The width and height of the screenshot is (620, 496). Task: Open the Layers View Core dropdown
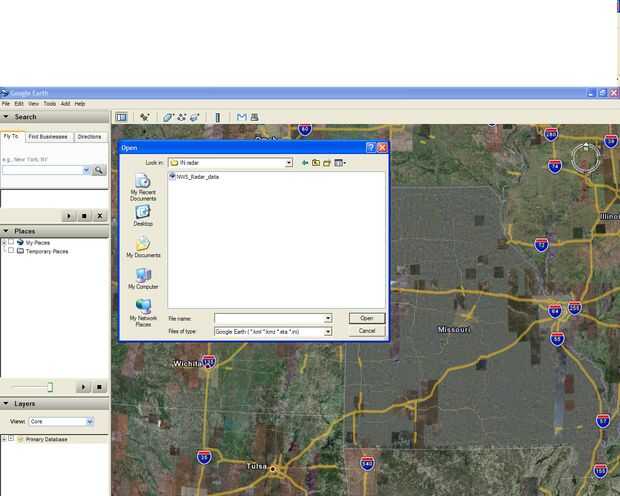click(90, 422)
